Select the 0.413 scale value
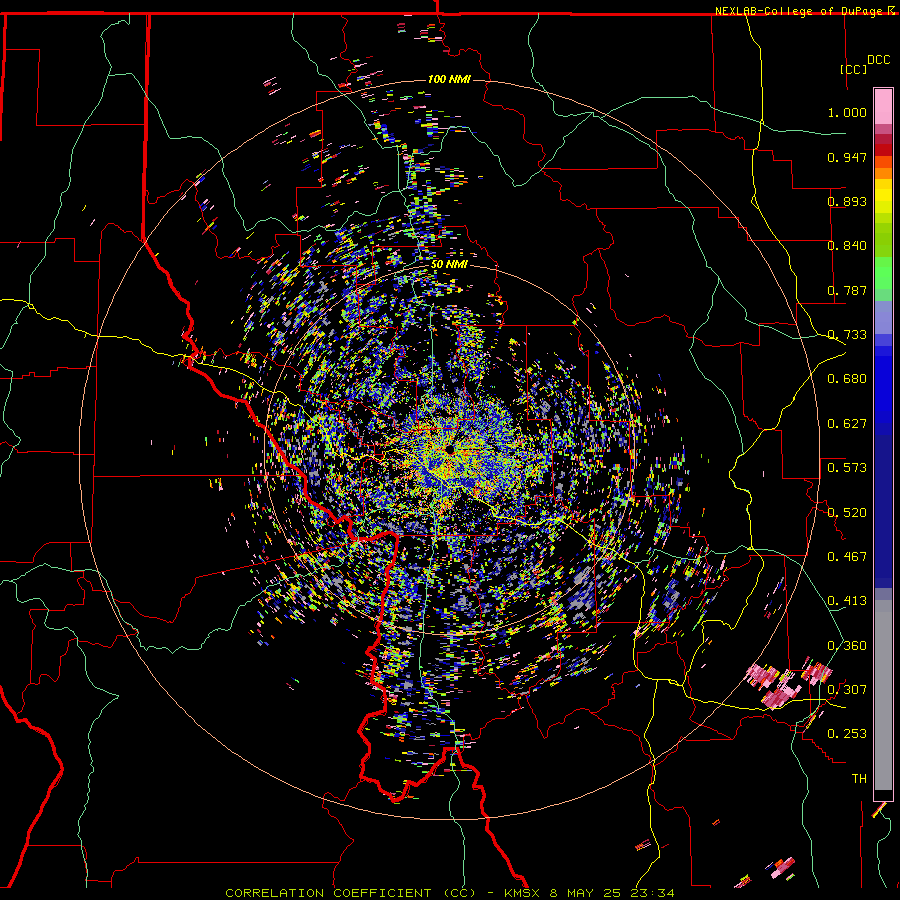This screenshot has height=900, width=900. click(x=847, y=601)
